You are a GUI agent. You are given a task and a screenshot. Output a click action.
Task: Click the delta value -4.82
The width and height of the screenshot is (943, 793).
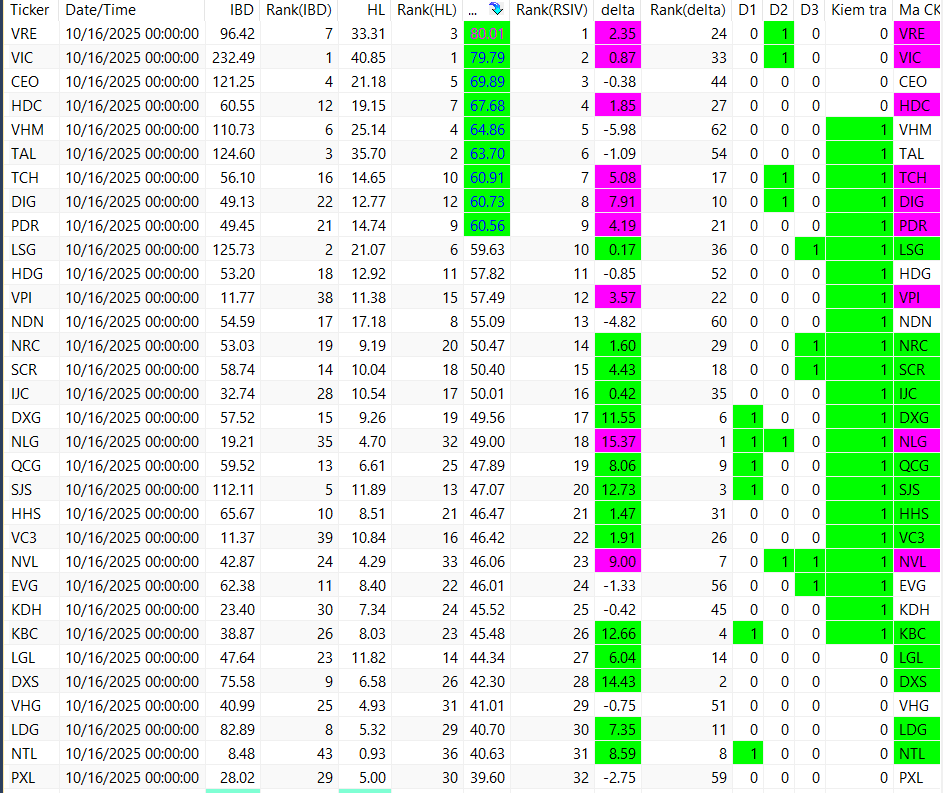coord(619,322)
